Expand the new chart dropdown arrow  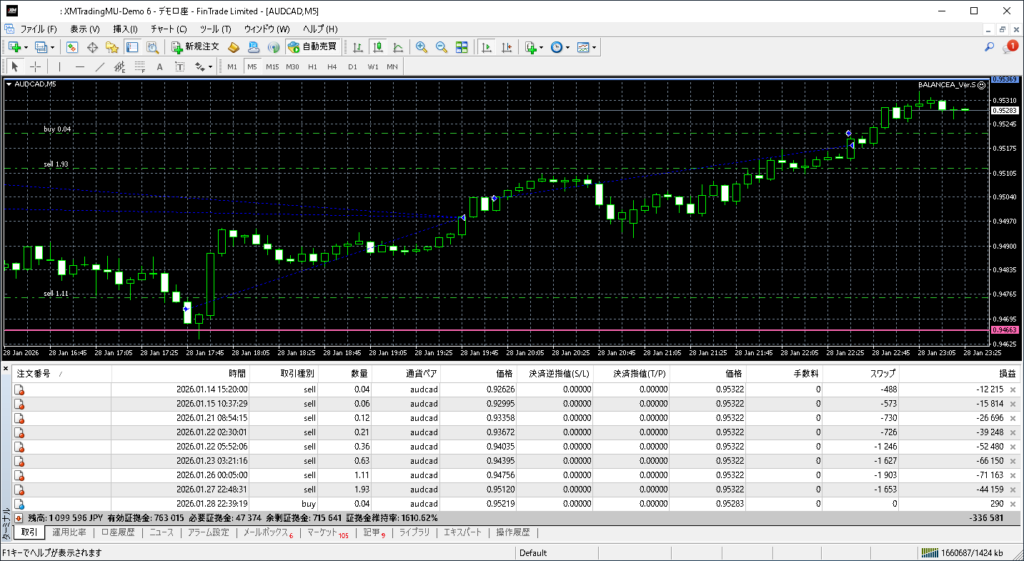[x=26, y=47]
